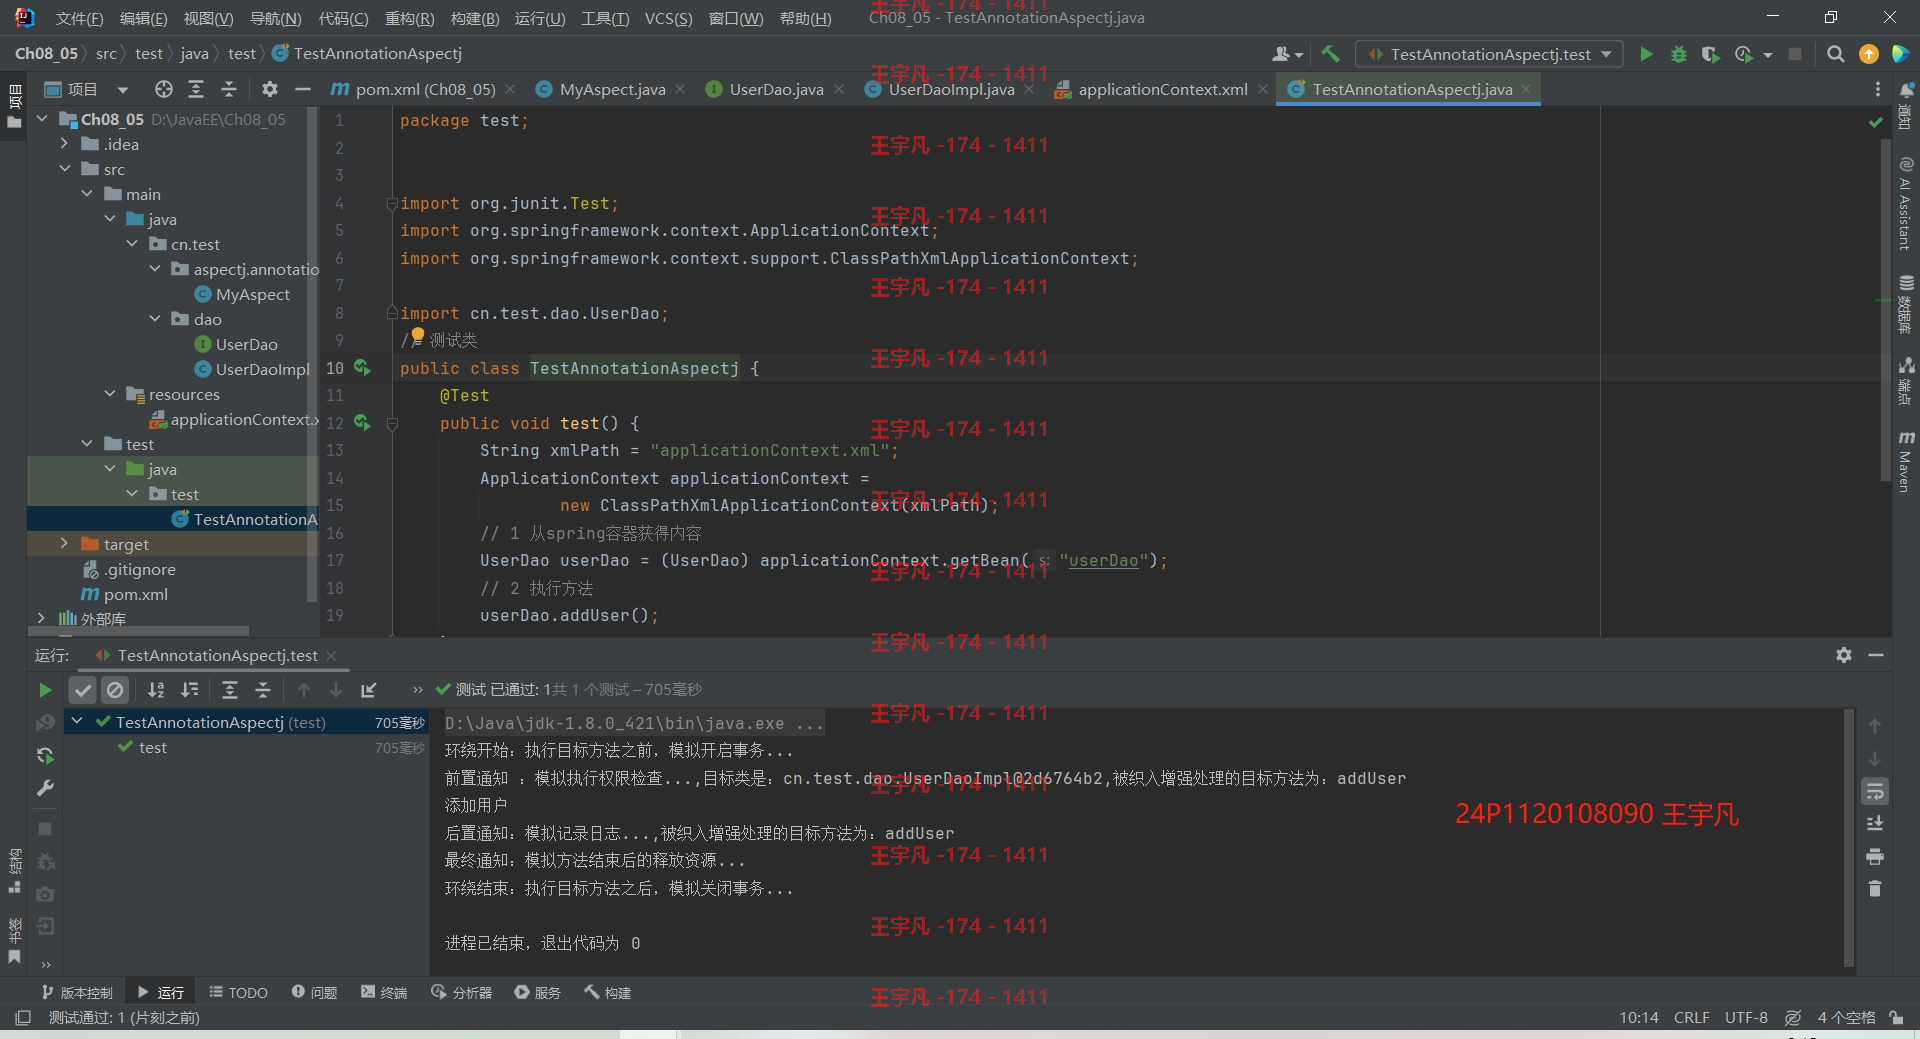Click run gutter icon beside class declaration
This screenshot has width=1920, height=1039.
[x=362, y=368]
